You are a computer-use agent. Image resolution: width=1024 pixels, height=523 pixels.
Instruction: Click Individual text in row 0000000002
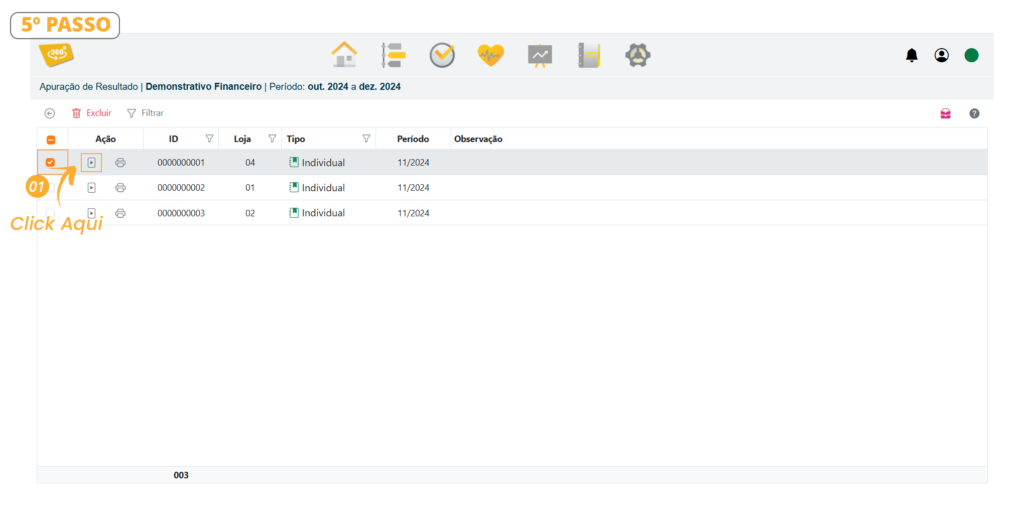323,188
